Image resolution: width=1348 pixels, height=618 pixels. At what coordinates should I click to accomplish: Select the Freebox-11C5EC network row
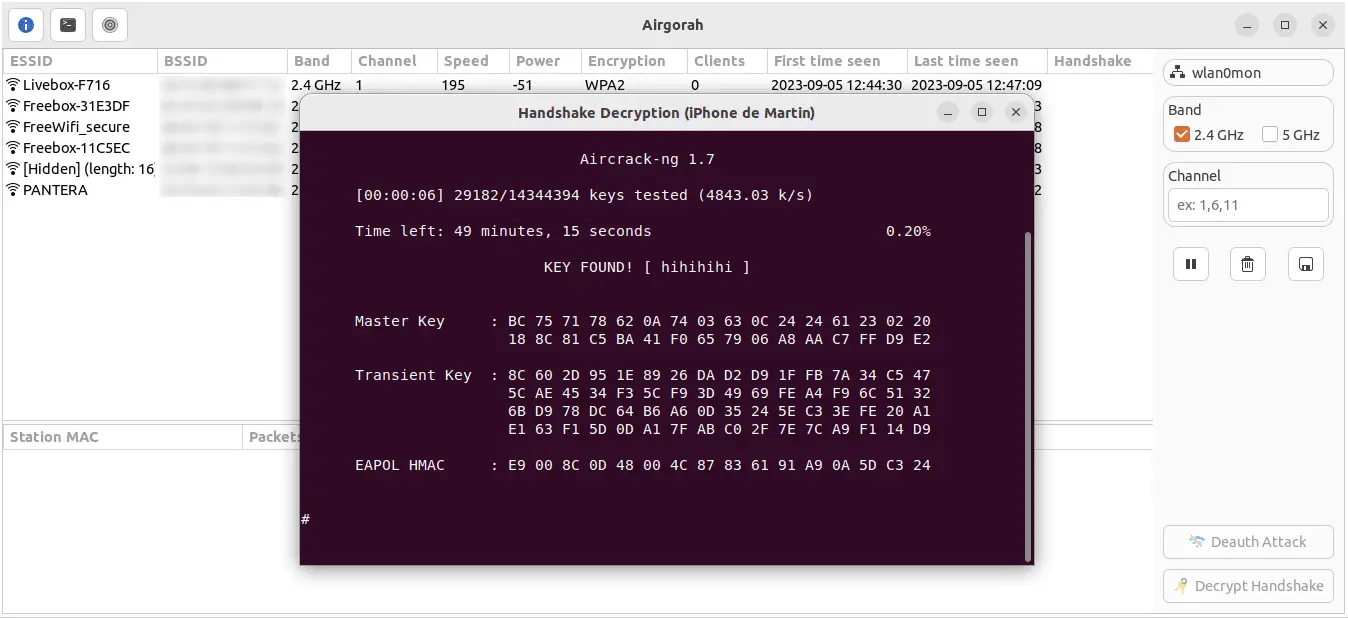click(152, 148)
